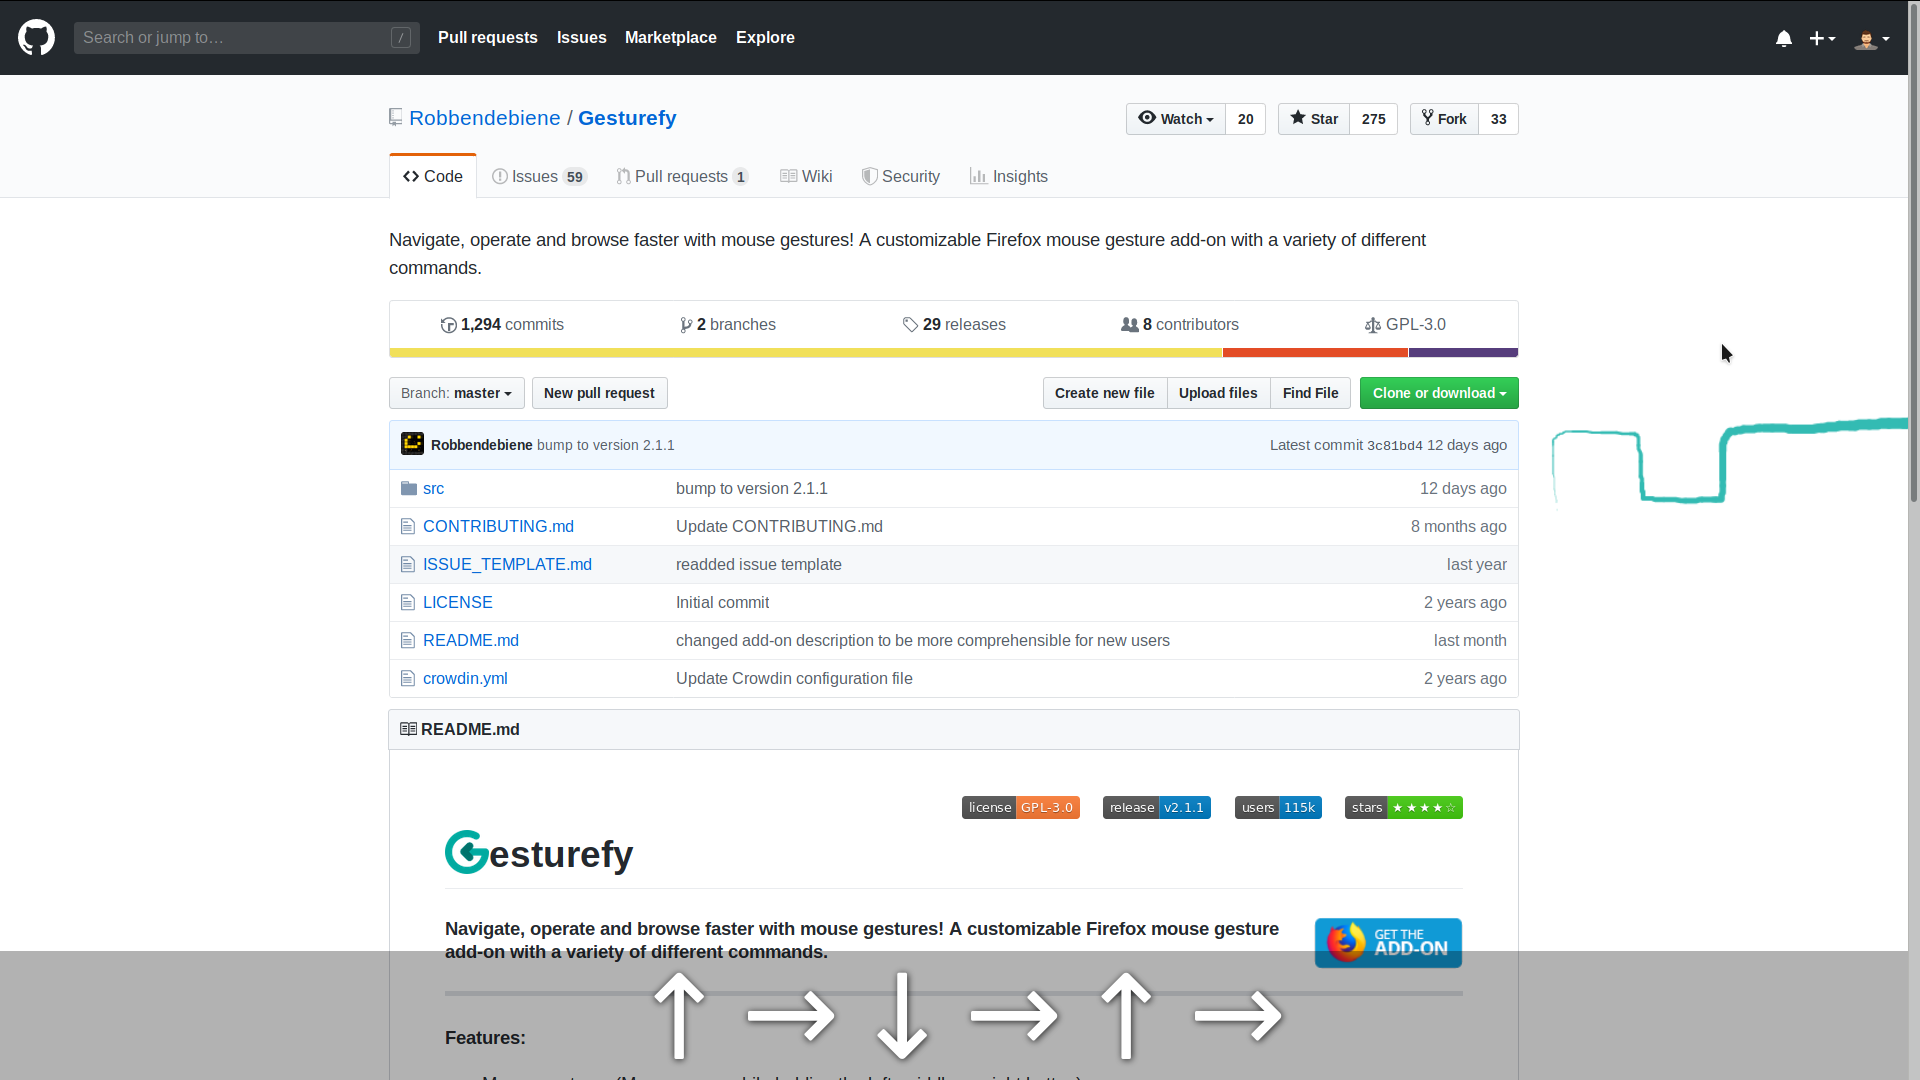This screenshot has width=1920, height=1080.
Task: Click Find File button
Action: (1310, 393)
